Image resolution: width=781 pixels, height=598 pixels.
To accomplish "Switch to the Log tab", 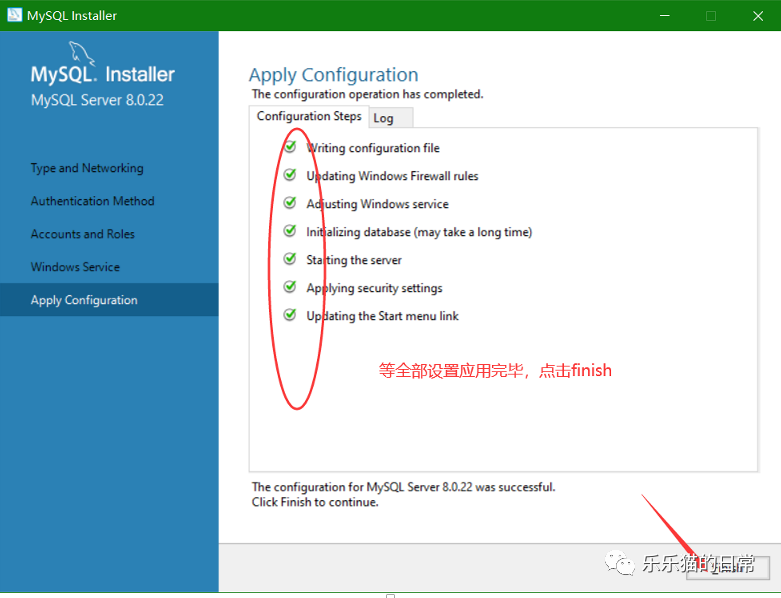I will [390, 118].
